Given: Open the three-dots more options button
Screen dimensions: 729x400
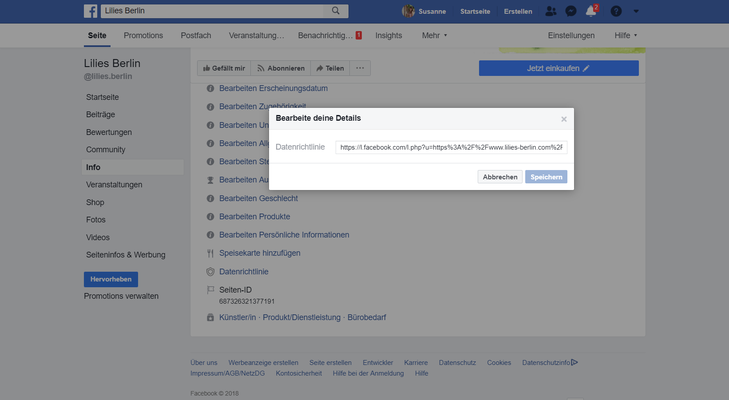Looking at the screenshot, I should point(360,68).
